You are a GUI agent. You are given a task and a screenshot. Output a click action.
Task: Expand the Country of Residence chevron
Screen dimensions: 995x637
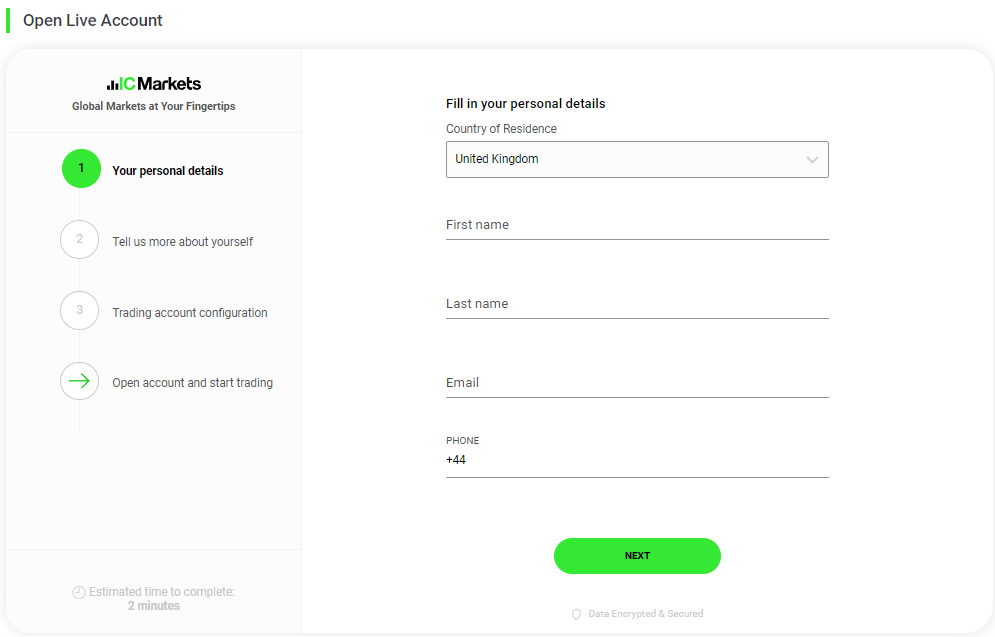(x=812, y=160)
